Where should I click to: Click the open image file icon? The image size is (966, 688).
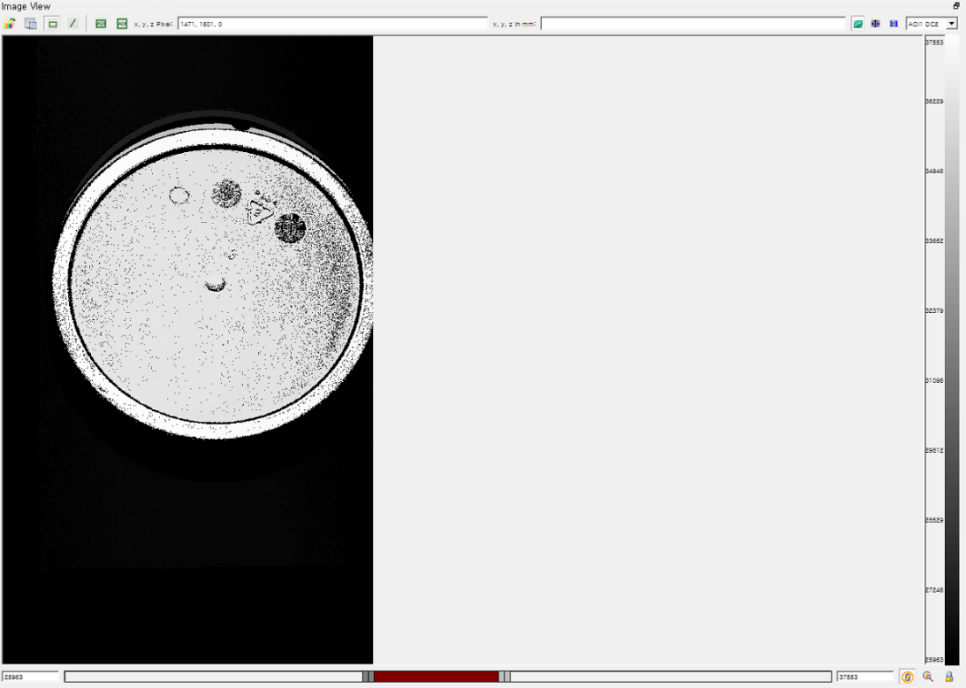[x=10, y=23]
